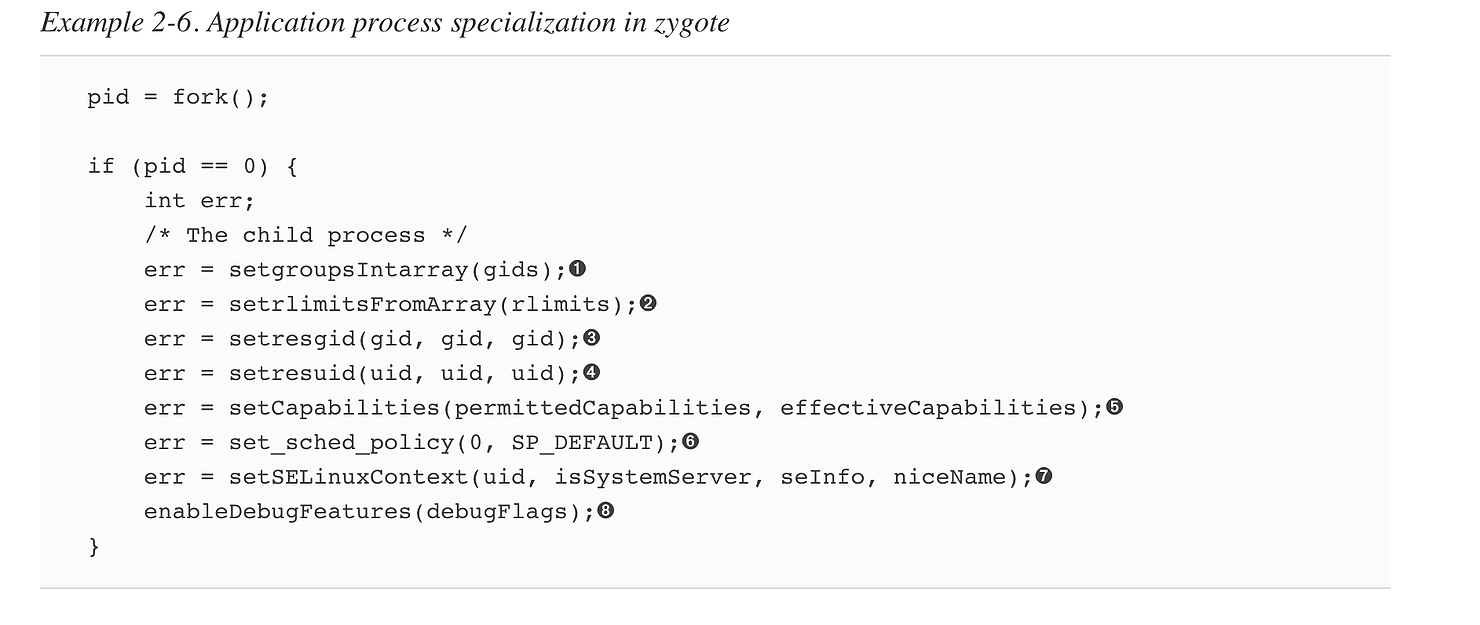1480x625 pixels.
Task: Click callout marker 8 after enableDebugFeatures
Action: coord(605,511)
